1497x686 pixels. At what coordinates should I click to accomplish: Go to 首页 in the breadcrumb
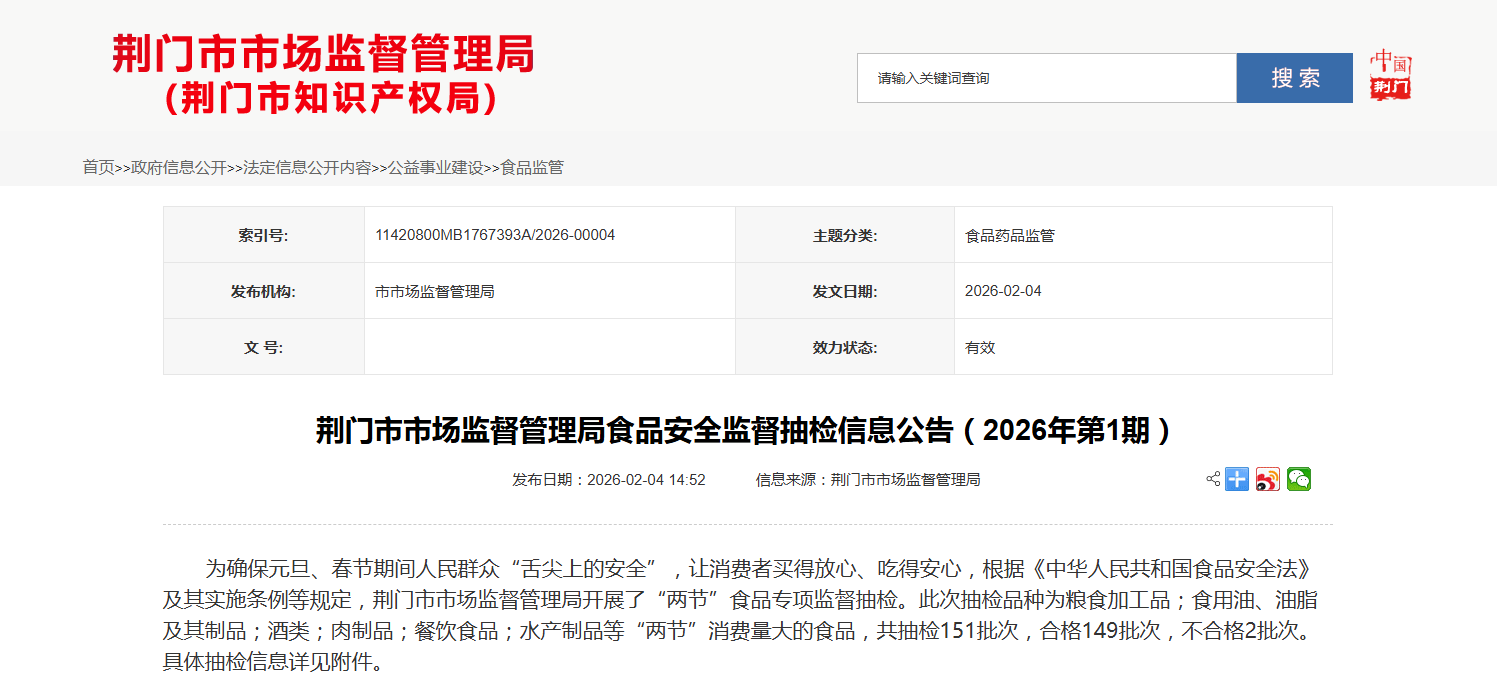(x=98, y=167)
